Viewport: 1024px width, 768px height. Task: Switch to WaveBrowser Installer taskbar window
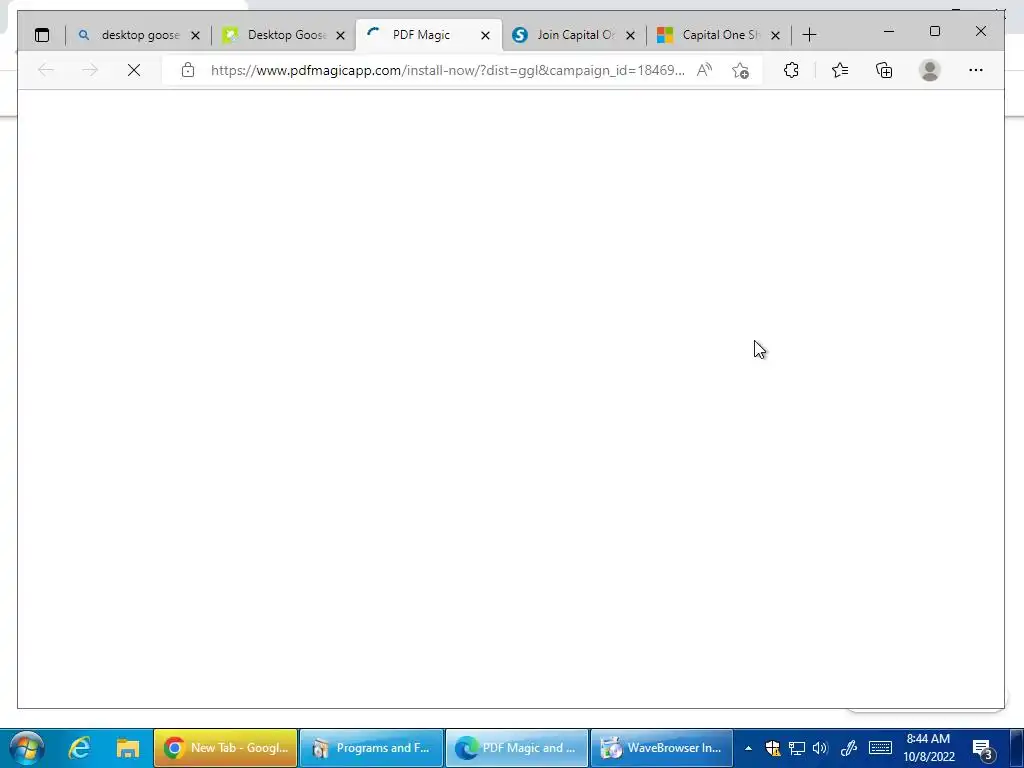pyautogui.click(x=662, y=748)
